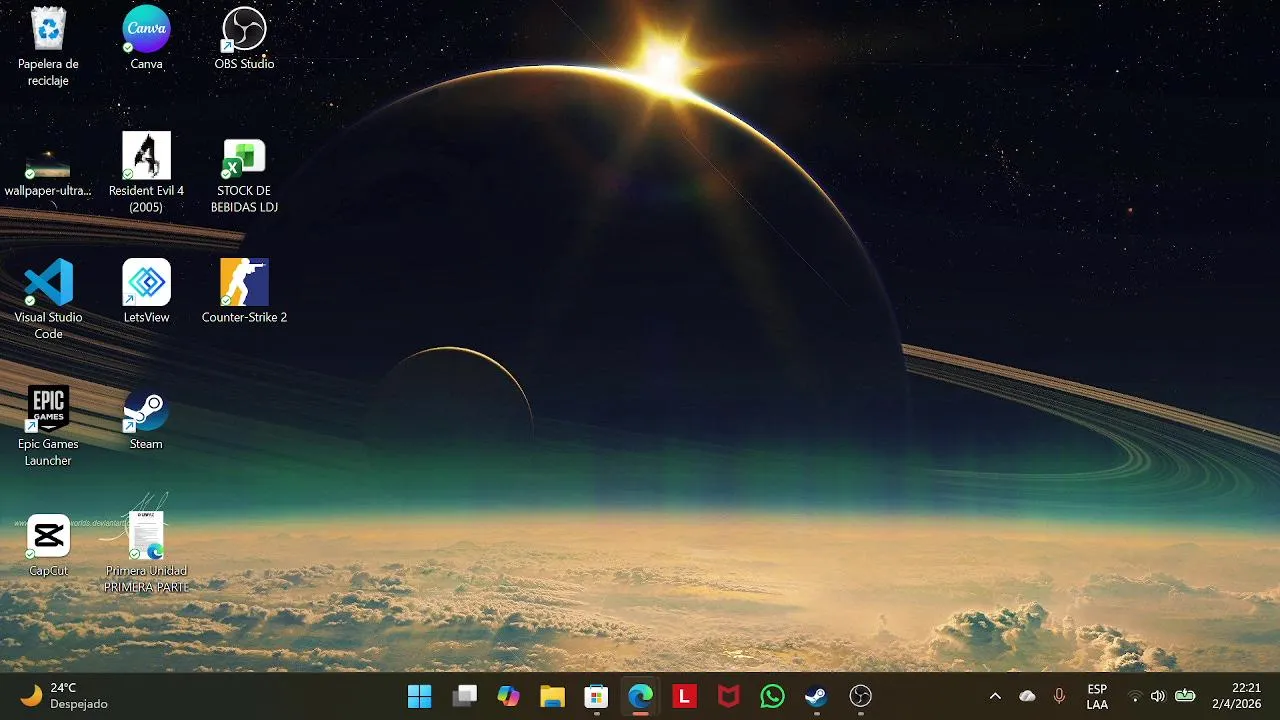1280x720 pixels.
Task: Open Microsoft Store from the taskbar
Action: (x=596, y=696)
